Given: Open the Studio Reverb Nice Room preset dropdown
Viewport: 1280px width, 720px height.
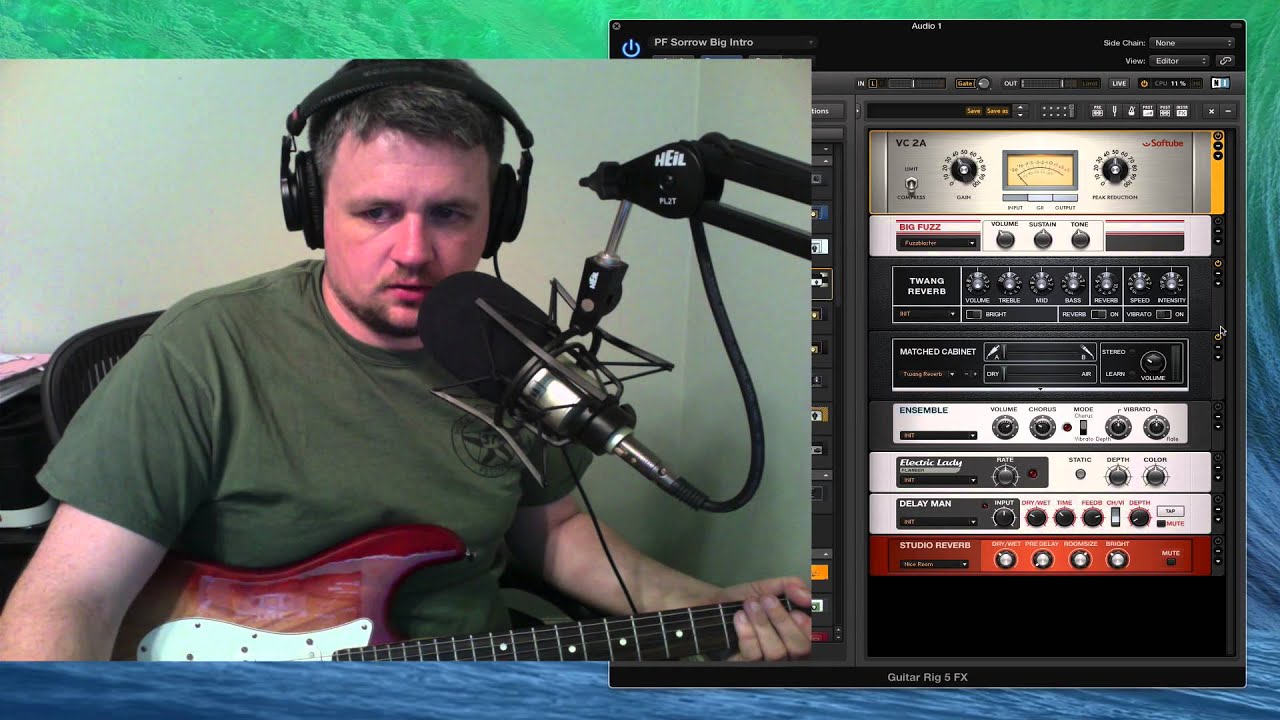Looking at the screenshot, I should click(934, 564).
